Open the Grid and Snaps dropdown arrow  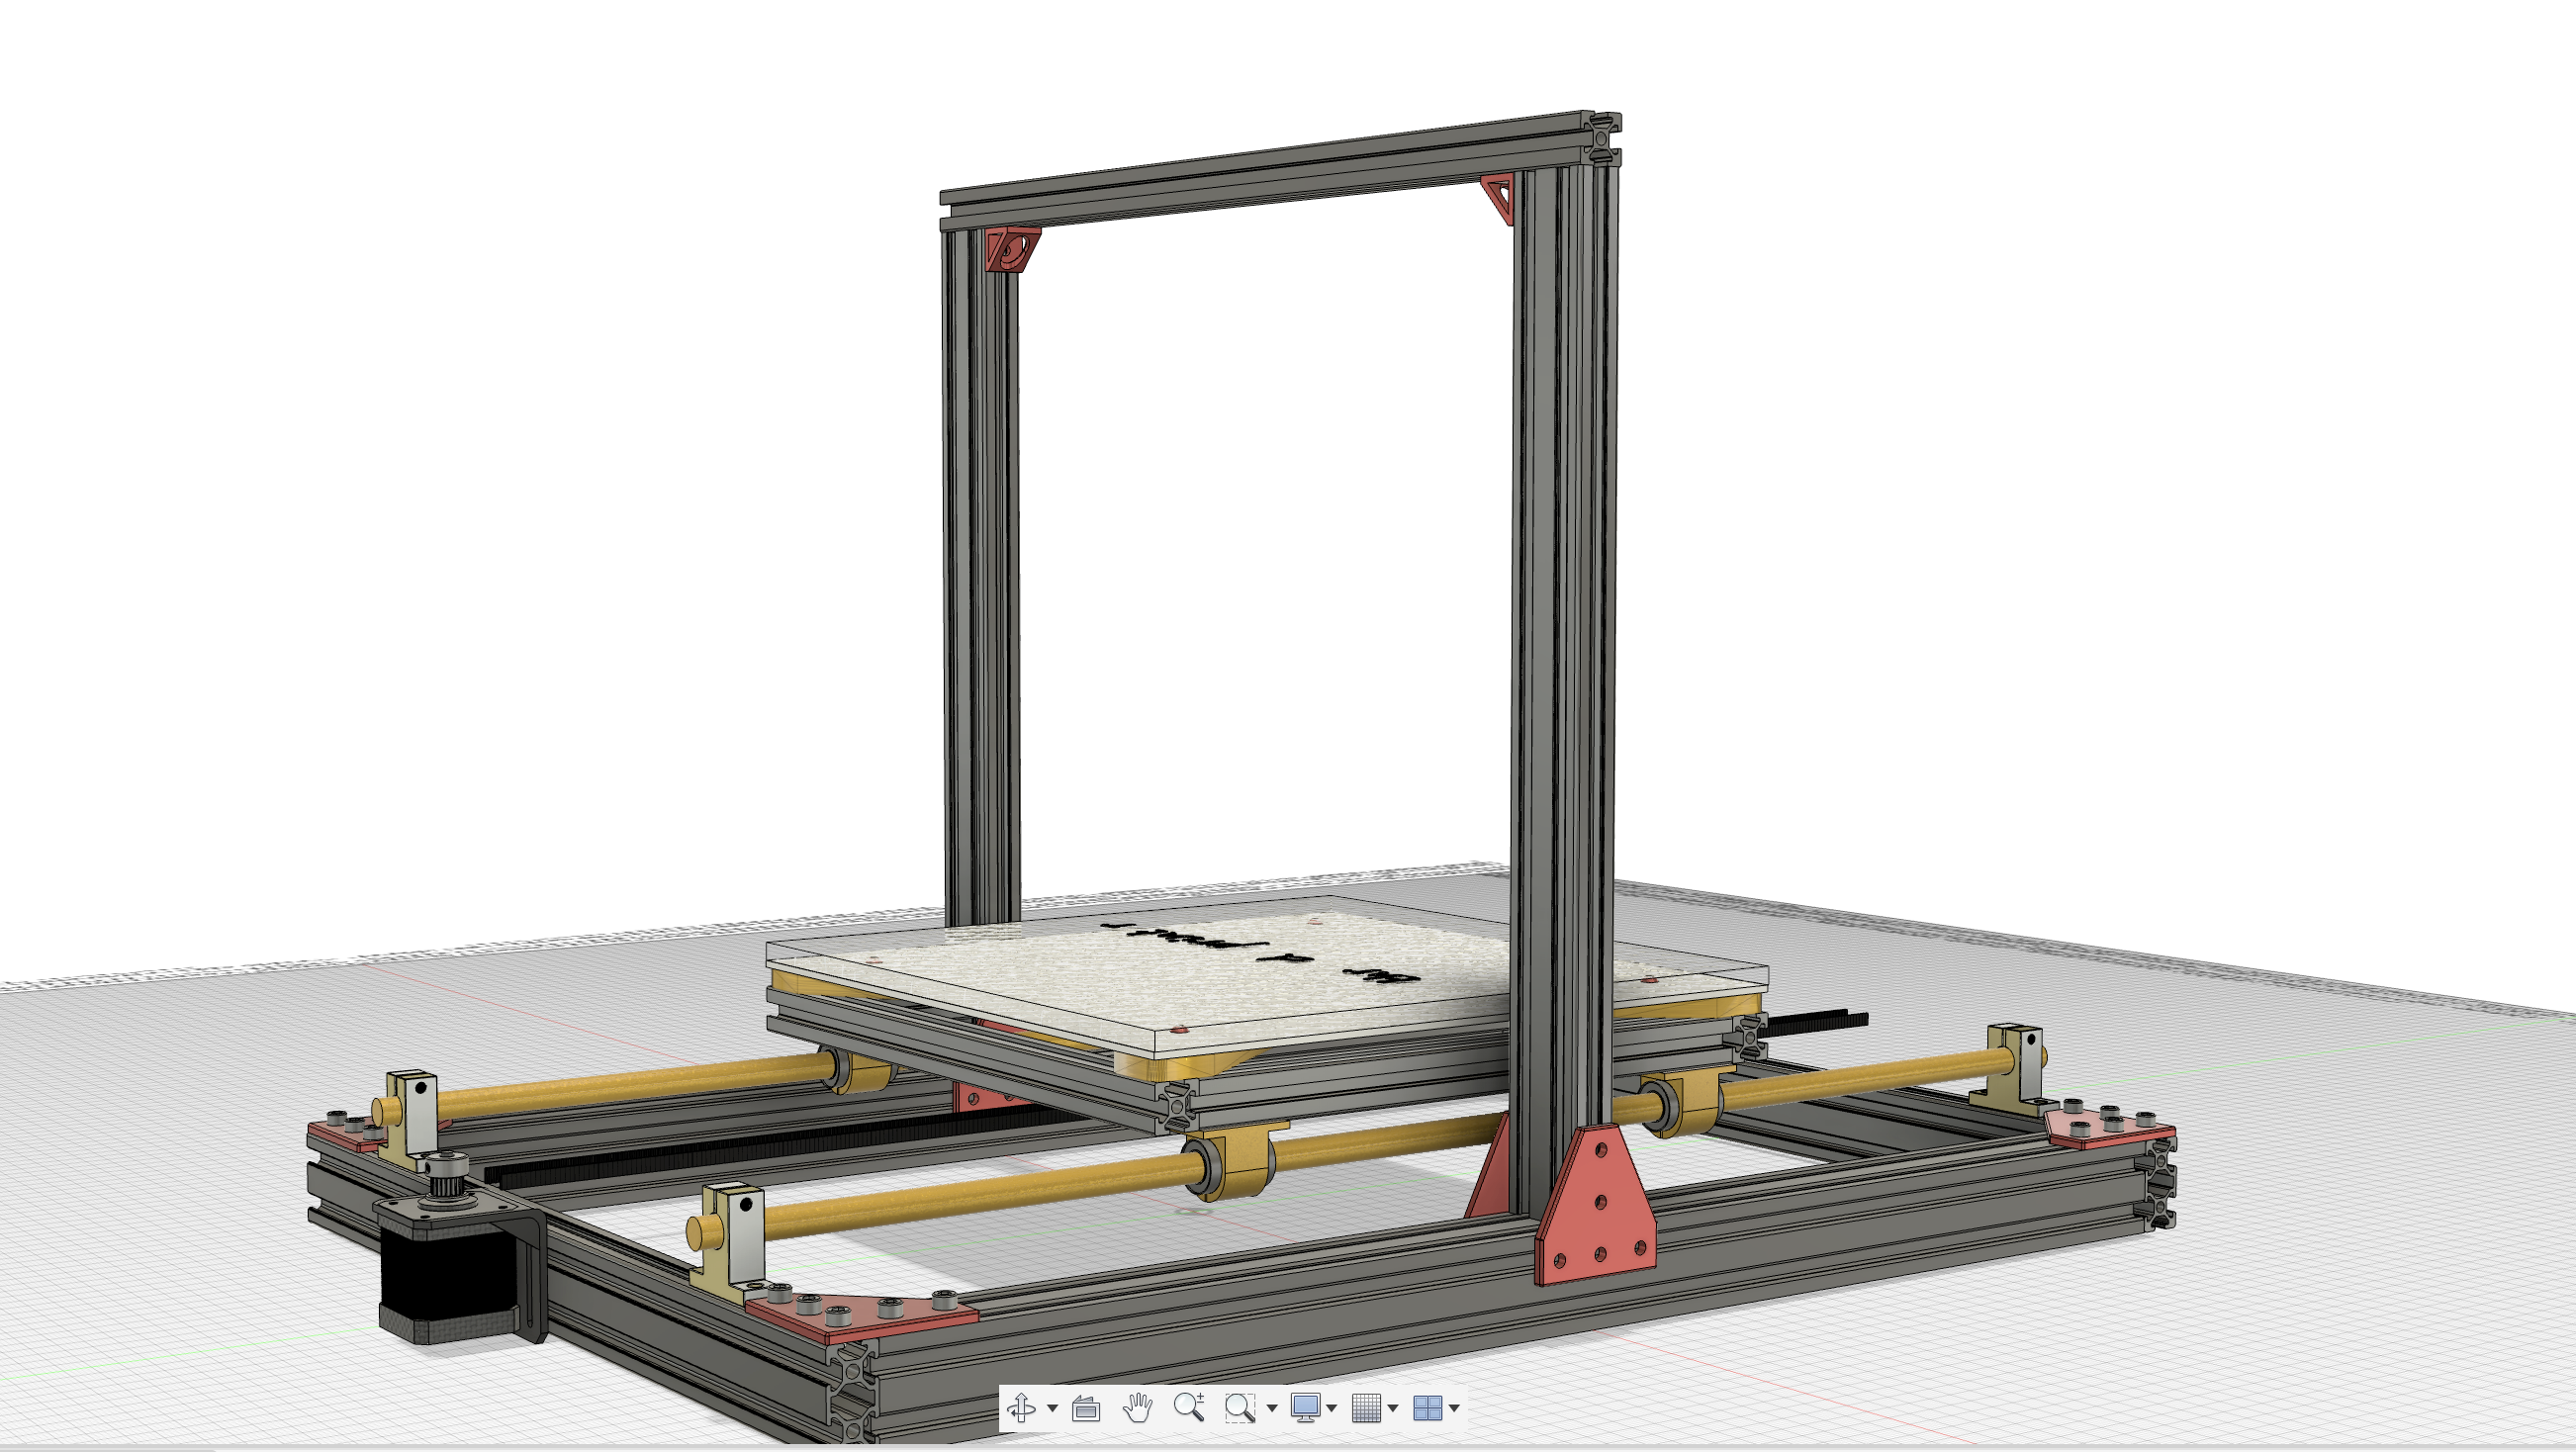click(x=1393, y=1409)
